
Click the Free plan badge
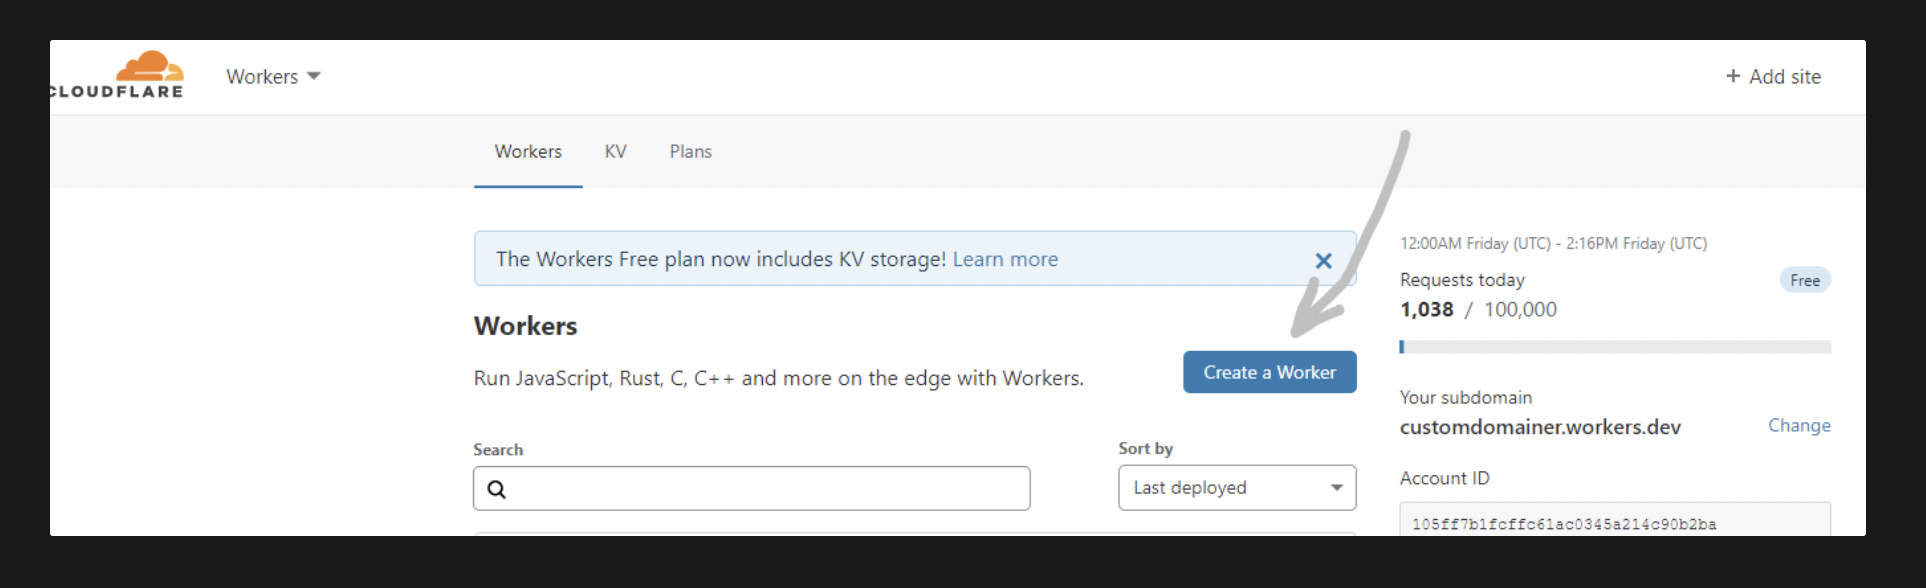point(1804,281)
